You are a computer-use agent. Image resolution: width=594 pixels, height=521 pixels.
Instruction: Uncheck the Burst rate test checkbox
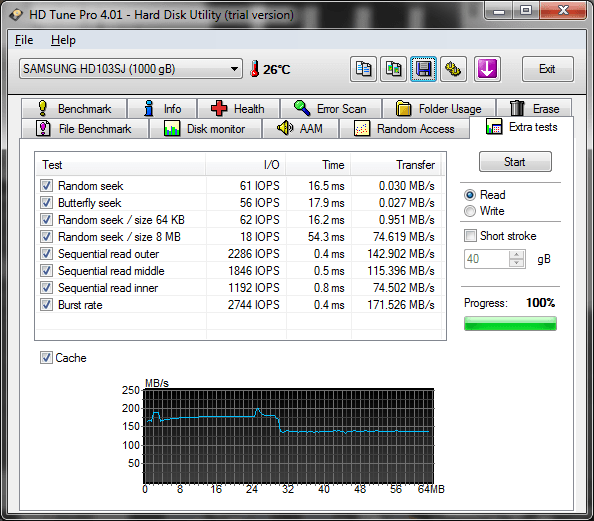(x=47, y=305)
